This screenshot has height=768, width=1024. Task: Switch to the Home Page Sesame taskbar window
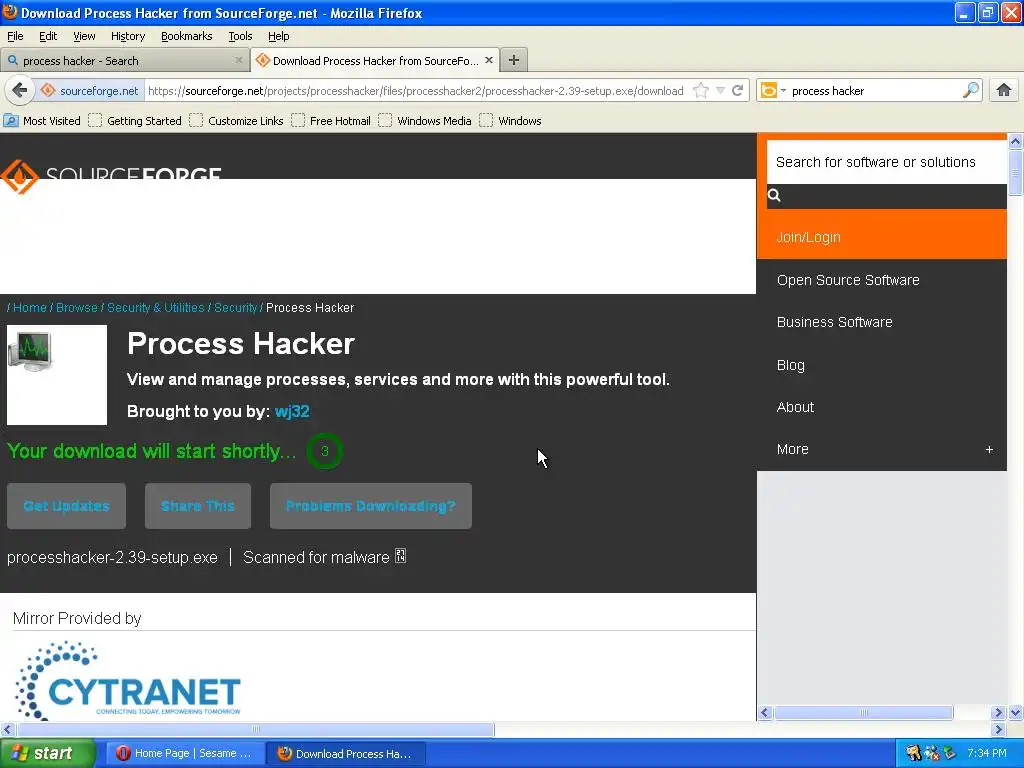pyautogui.click(x=185, y=753)
